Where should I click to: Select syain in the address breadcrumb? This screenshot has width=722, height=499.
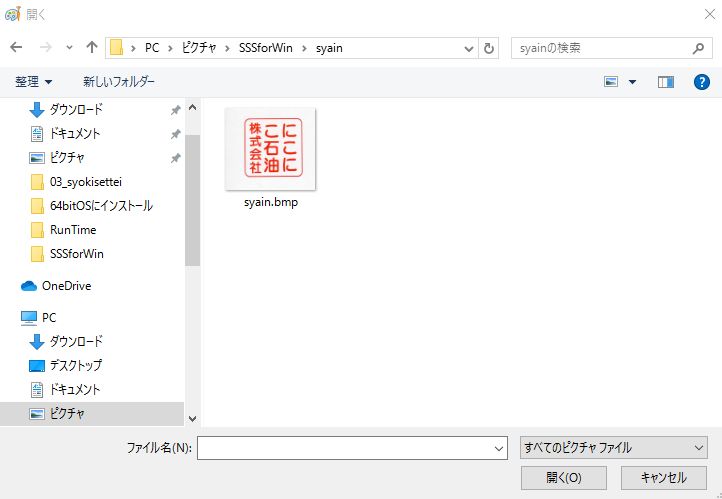[x=329, y=48]
